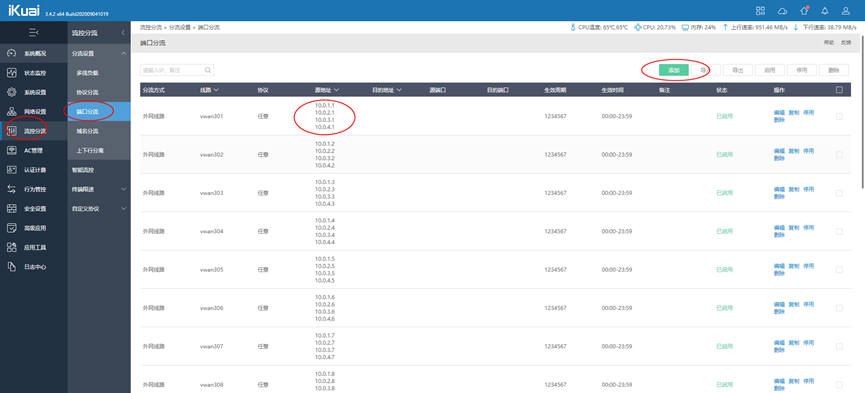Click the 安全设置 firewall icon

click(12, 209)
